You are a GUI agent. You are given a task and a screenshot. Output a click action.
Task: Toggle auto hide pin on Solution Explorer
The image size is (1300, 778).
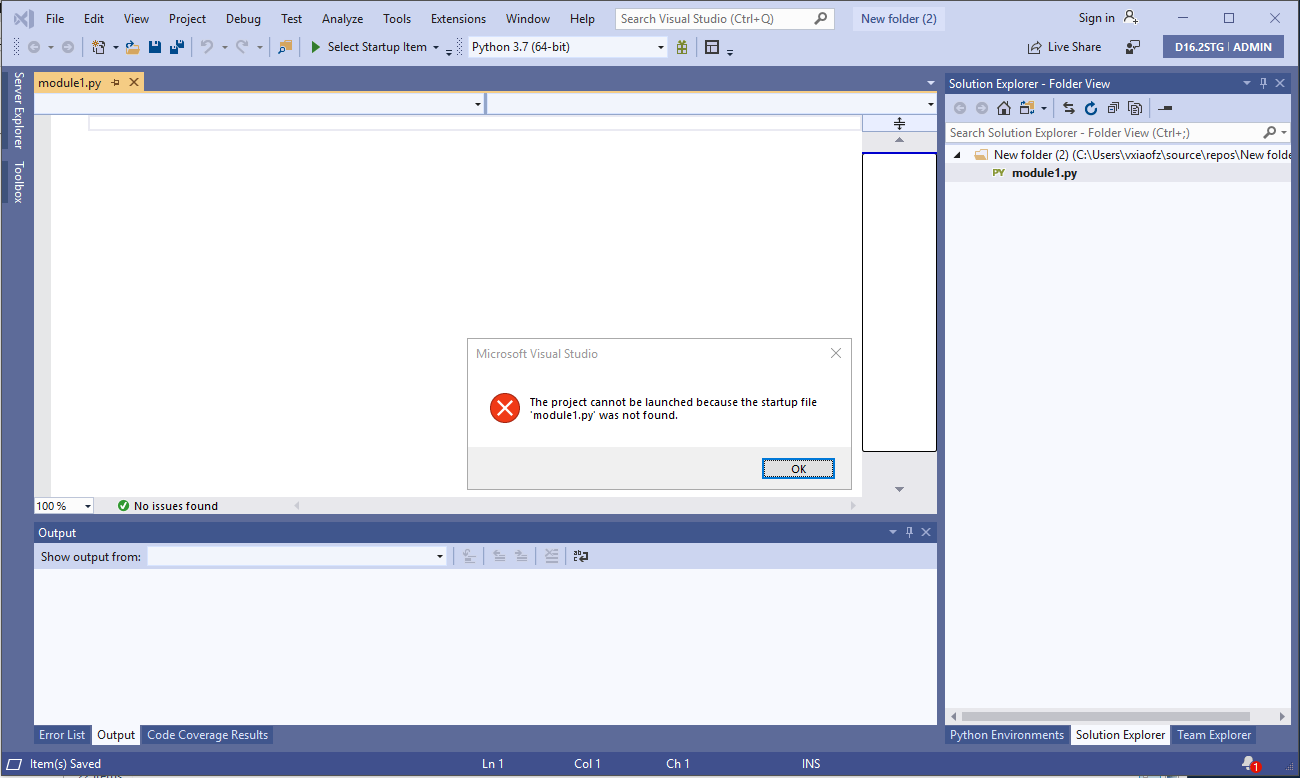pos(1263,84)
